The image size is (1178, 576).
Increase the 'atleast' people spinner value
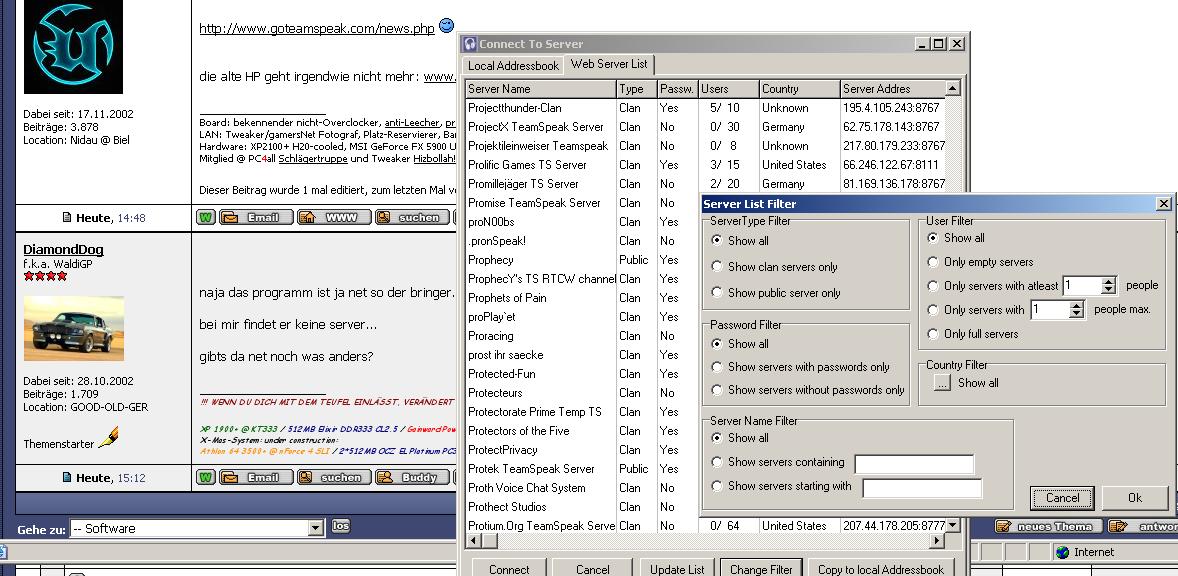(1108, 281)
